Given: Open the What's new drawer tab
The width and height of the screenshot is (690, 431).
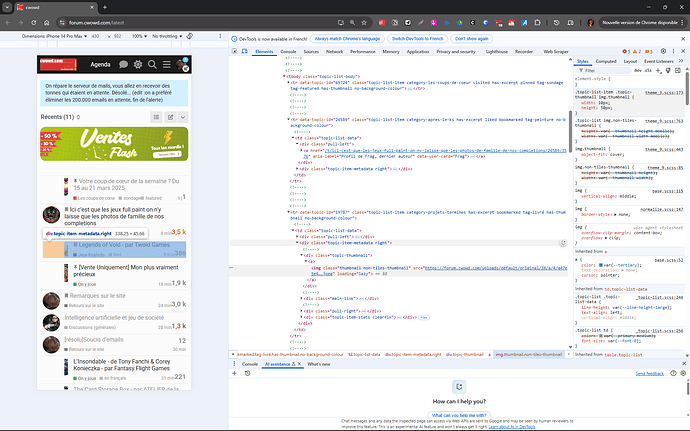Looking at the screenshot, I should coord(319,364).
